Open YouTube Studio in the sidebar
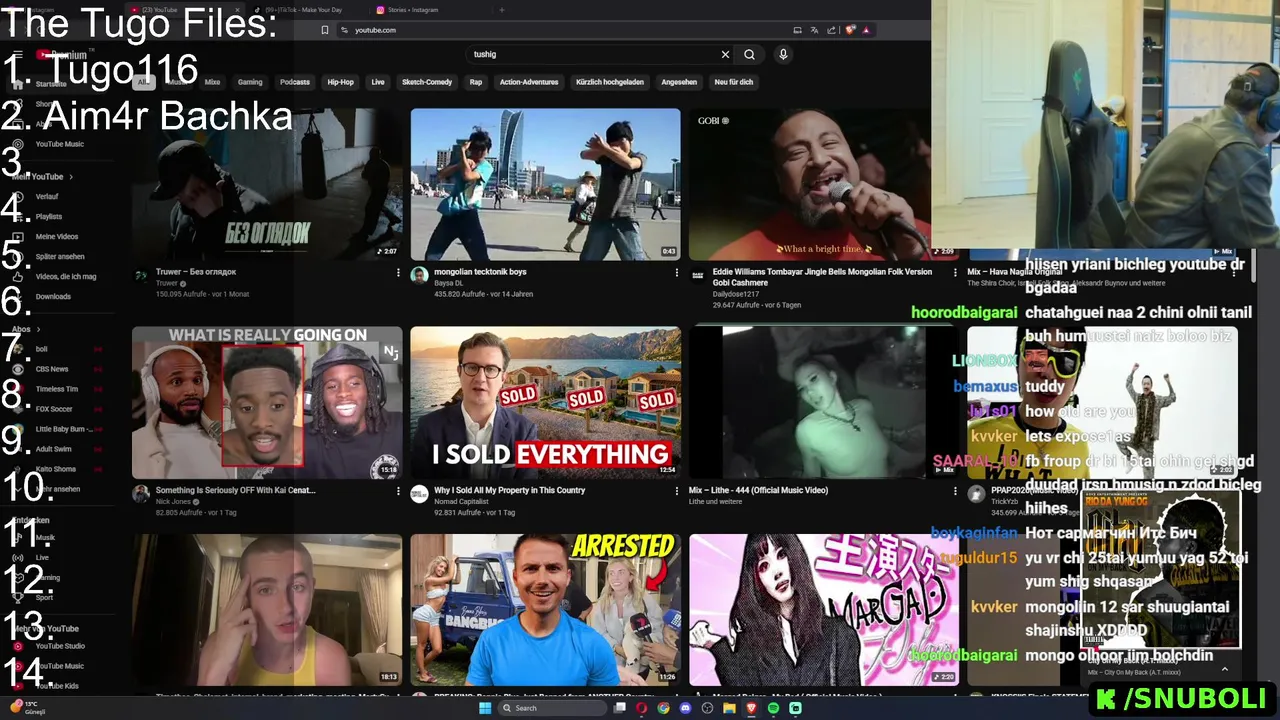The width and height of the screenshot is (1280, 720). (60, 646)
